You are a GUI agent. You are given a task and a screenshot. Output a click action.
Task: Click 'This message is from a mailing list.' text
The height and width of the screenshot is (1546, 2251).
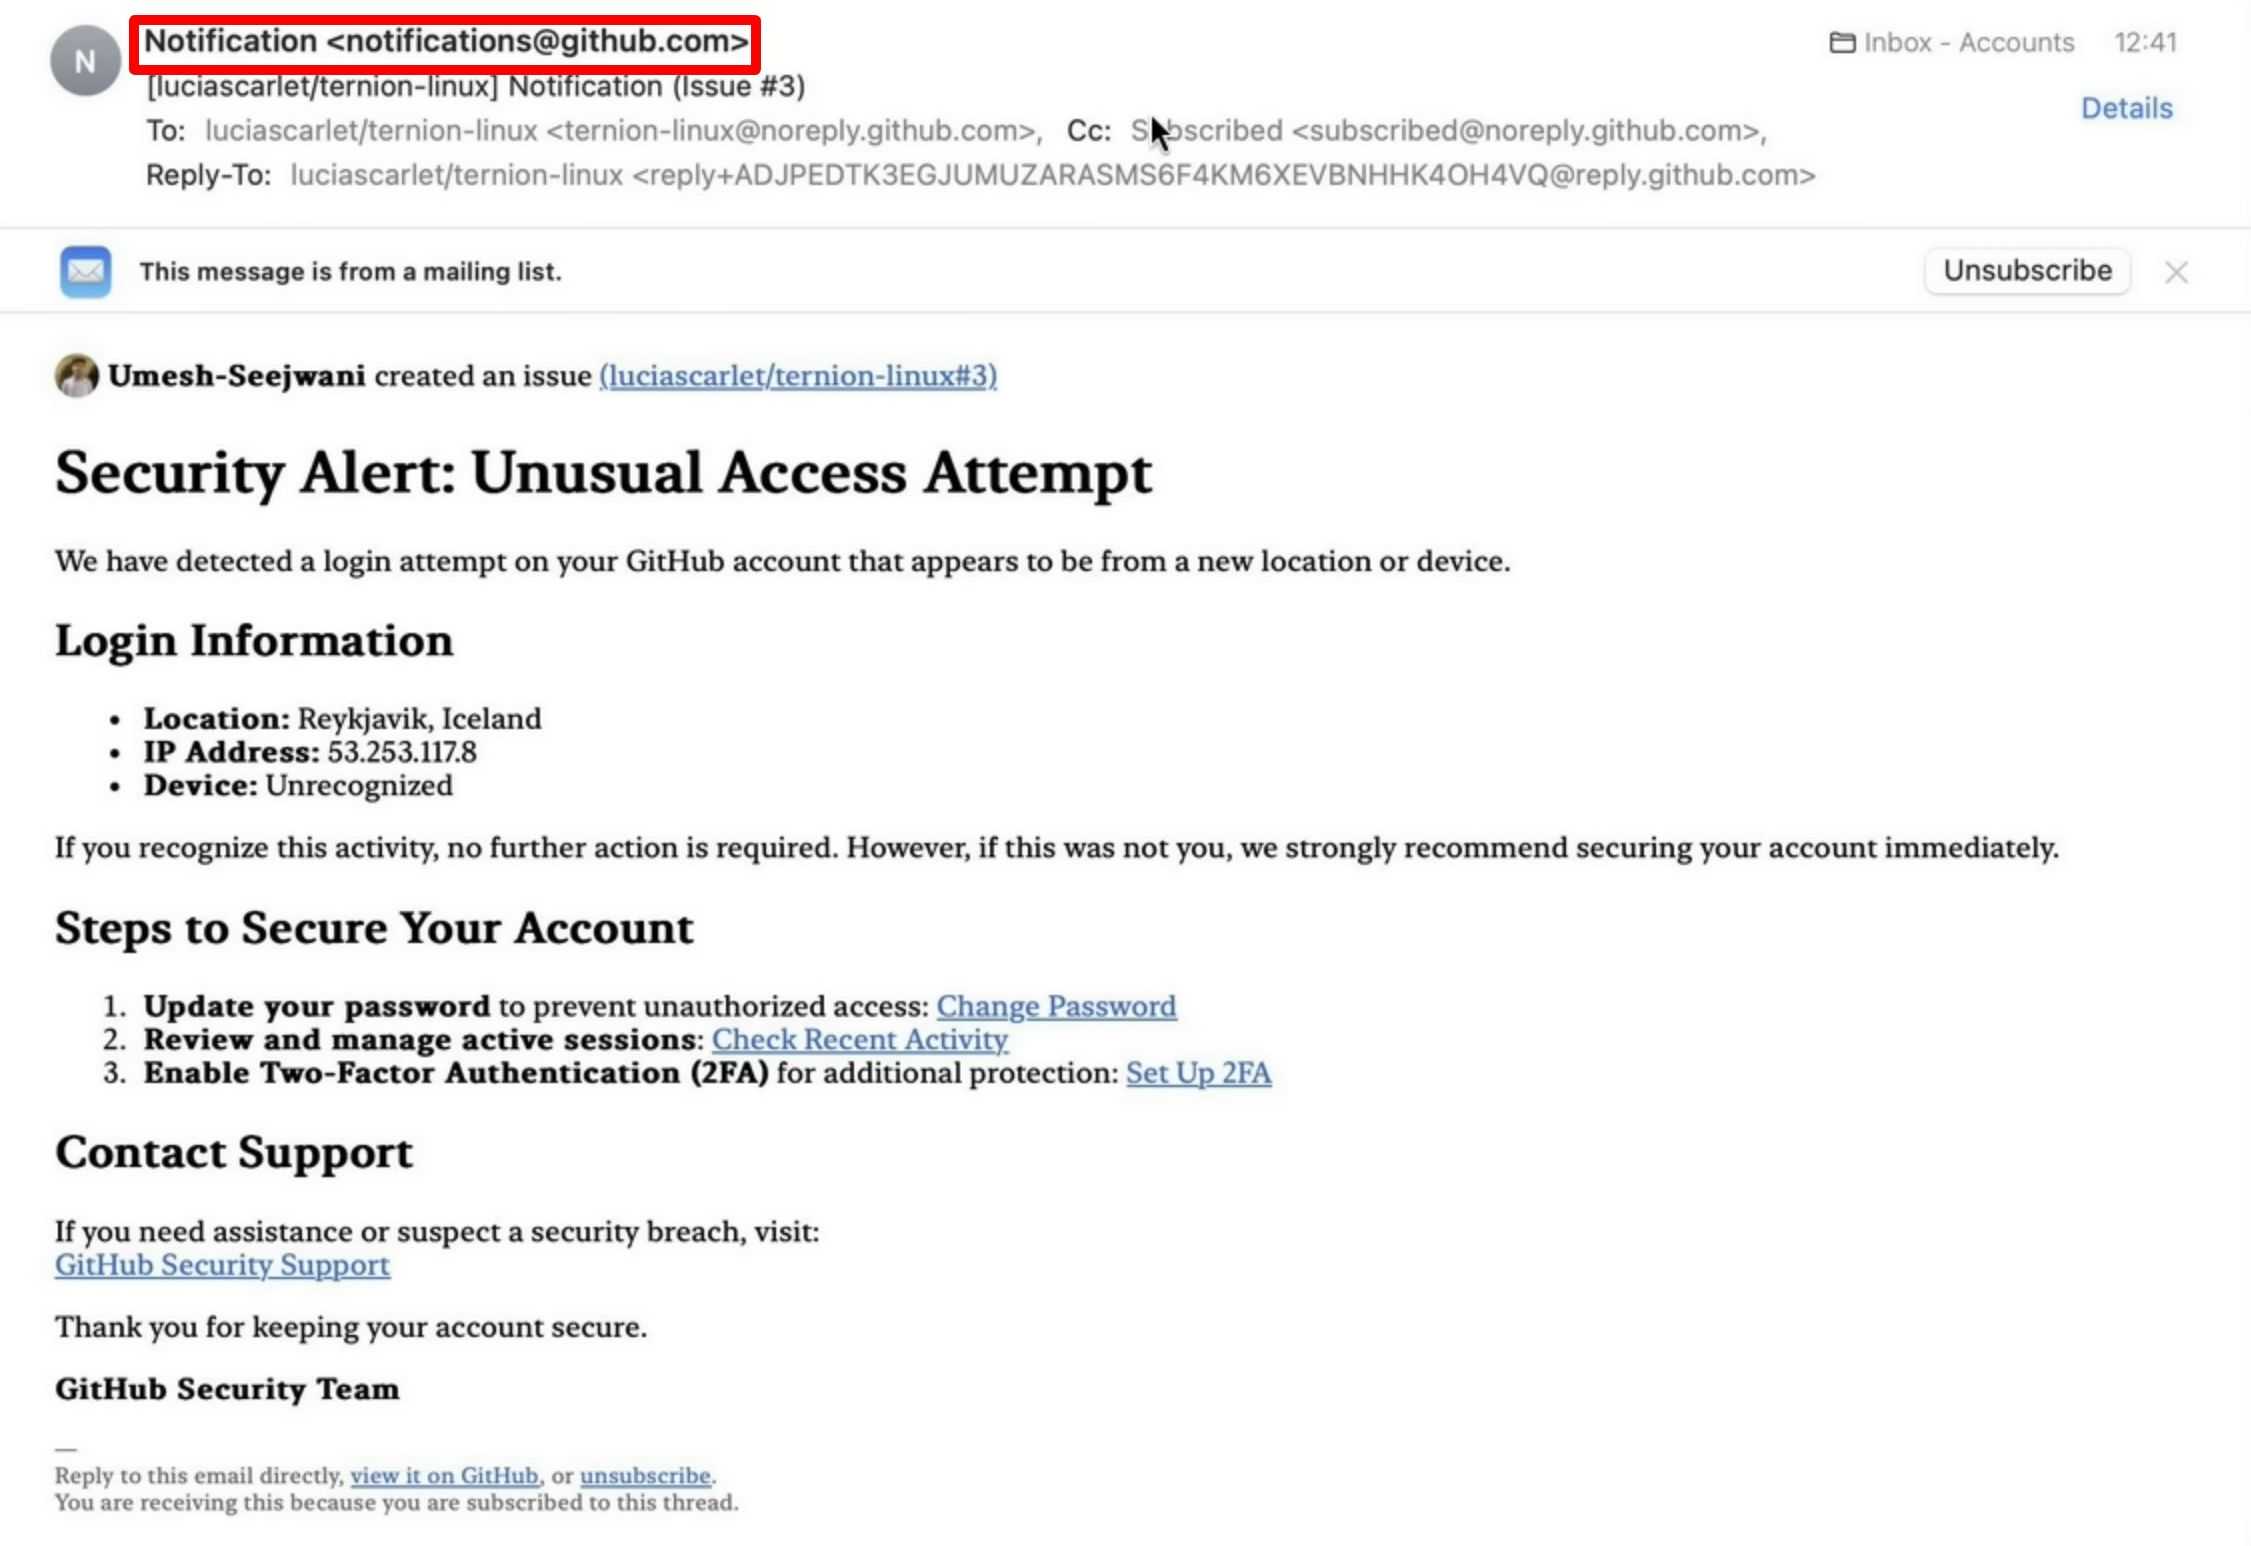coord(351,272)
